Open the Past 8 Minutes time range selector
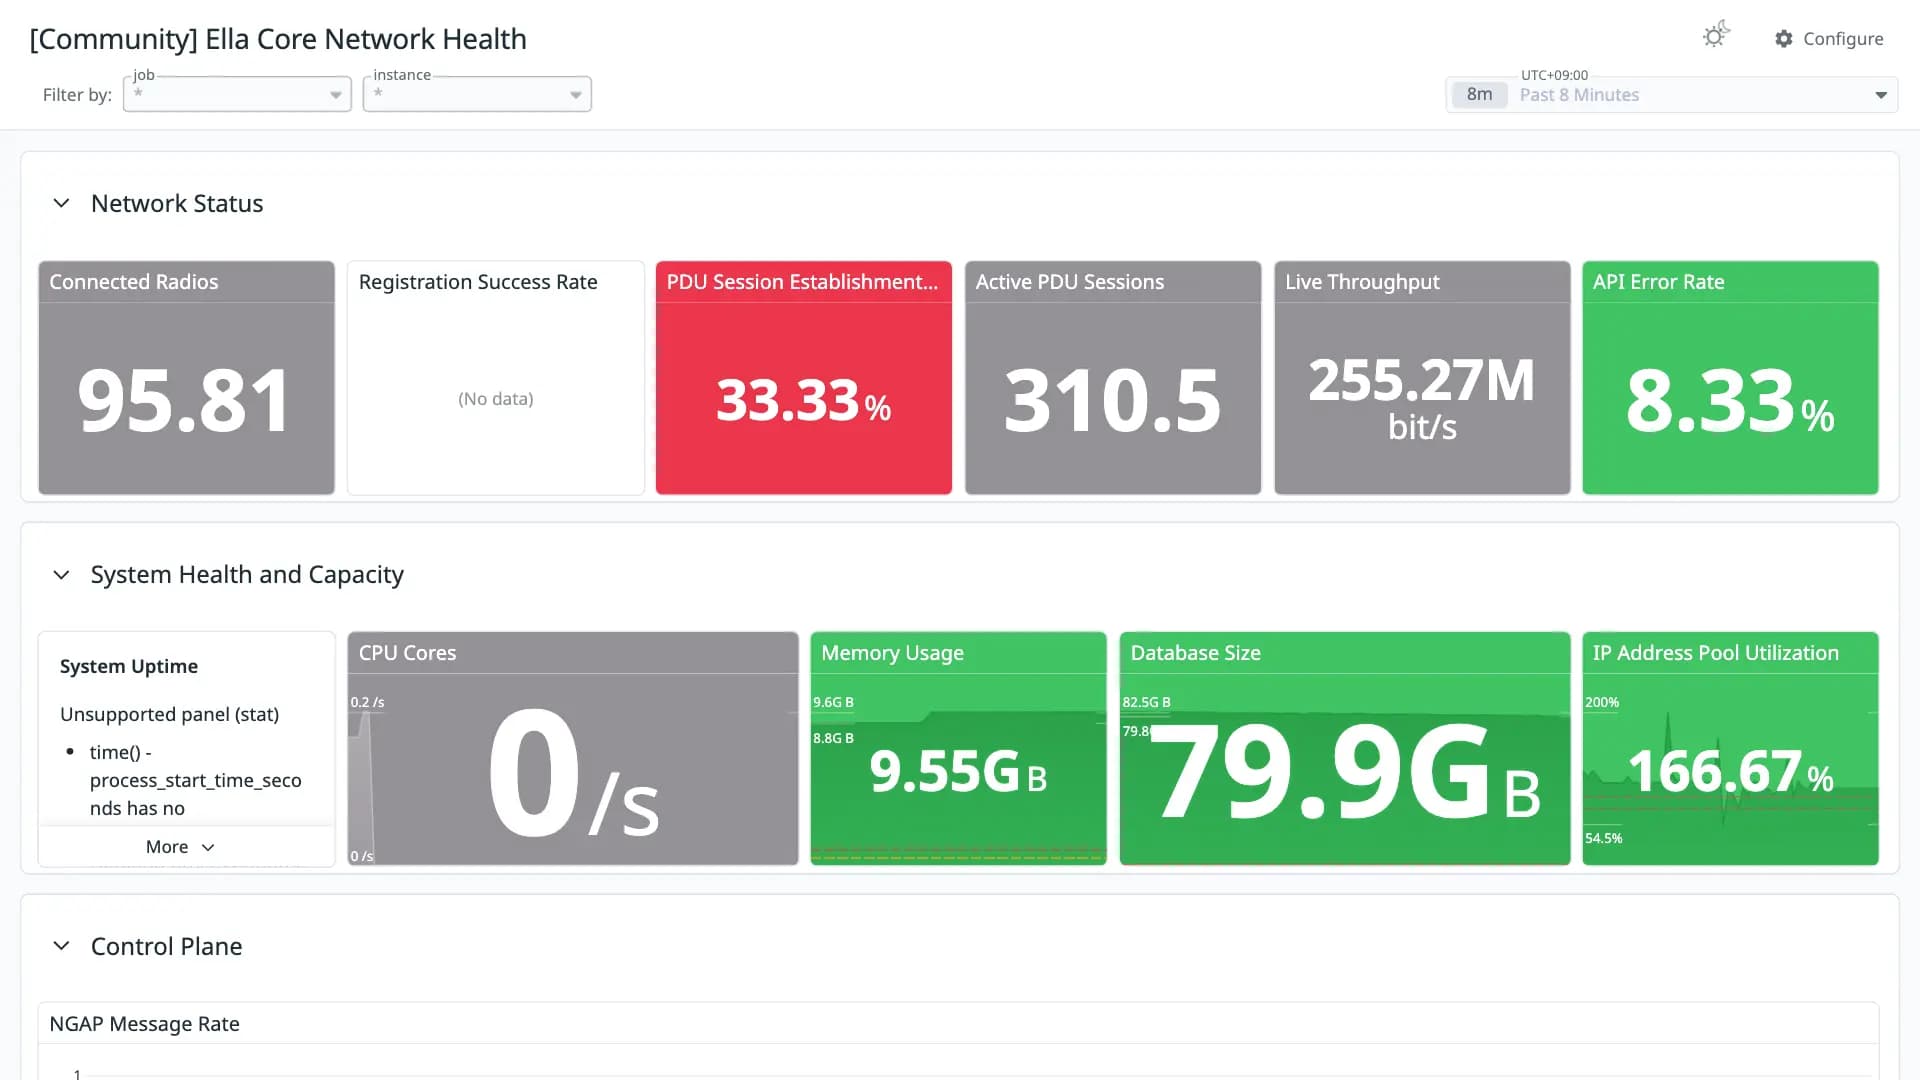This screenshot has width=1920, height=1080. click(x=1672, y=95)
